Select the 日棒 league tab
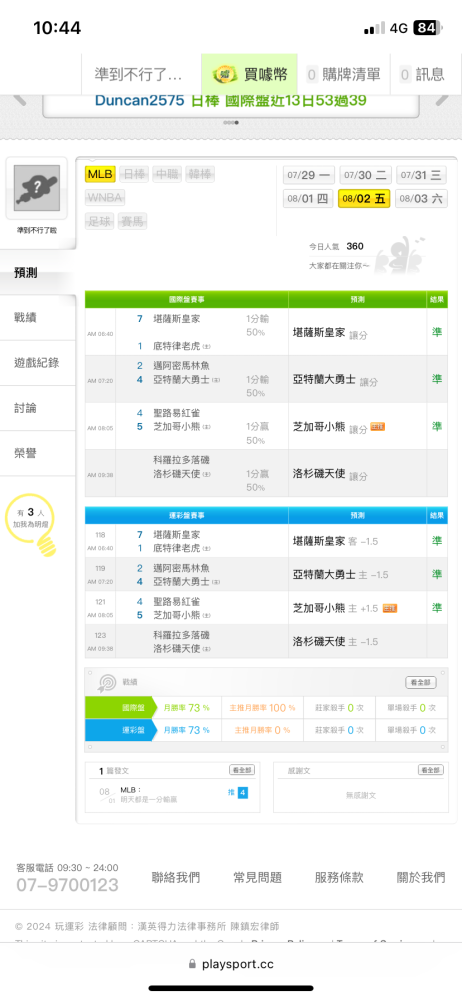462x1000 pixels. (x=135, y=174)
